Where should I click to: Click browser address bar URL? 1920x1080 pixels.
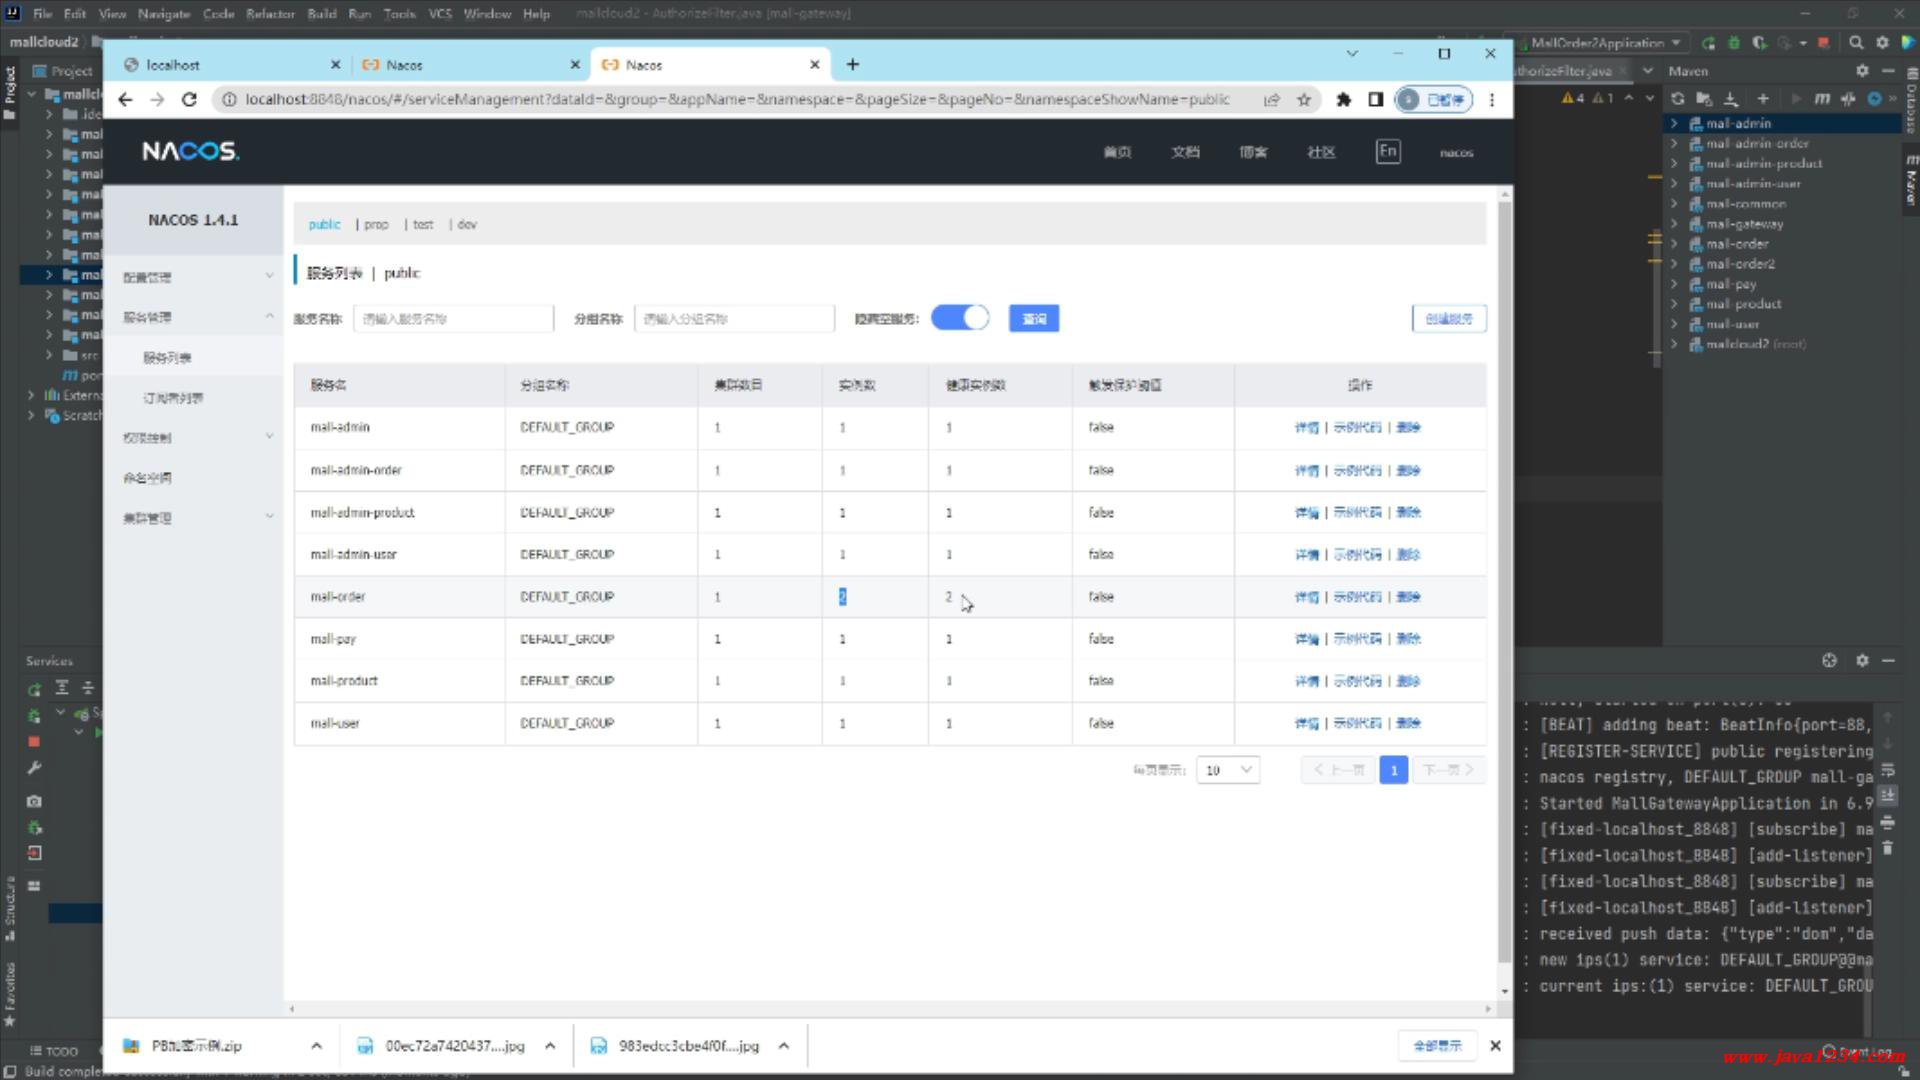click(x=737, y=99)
